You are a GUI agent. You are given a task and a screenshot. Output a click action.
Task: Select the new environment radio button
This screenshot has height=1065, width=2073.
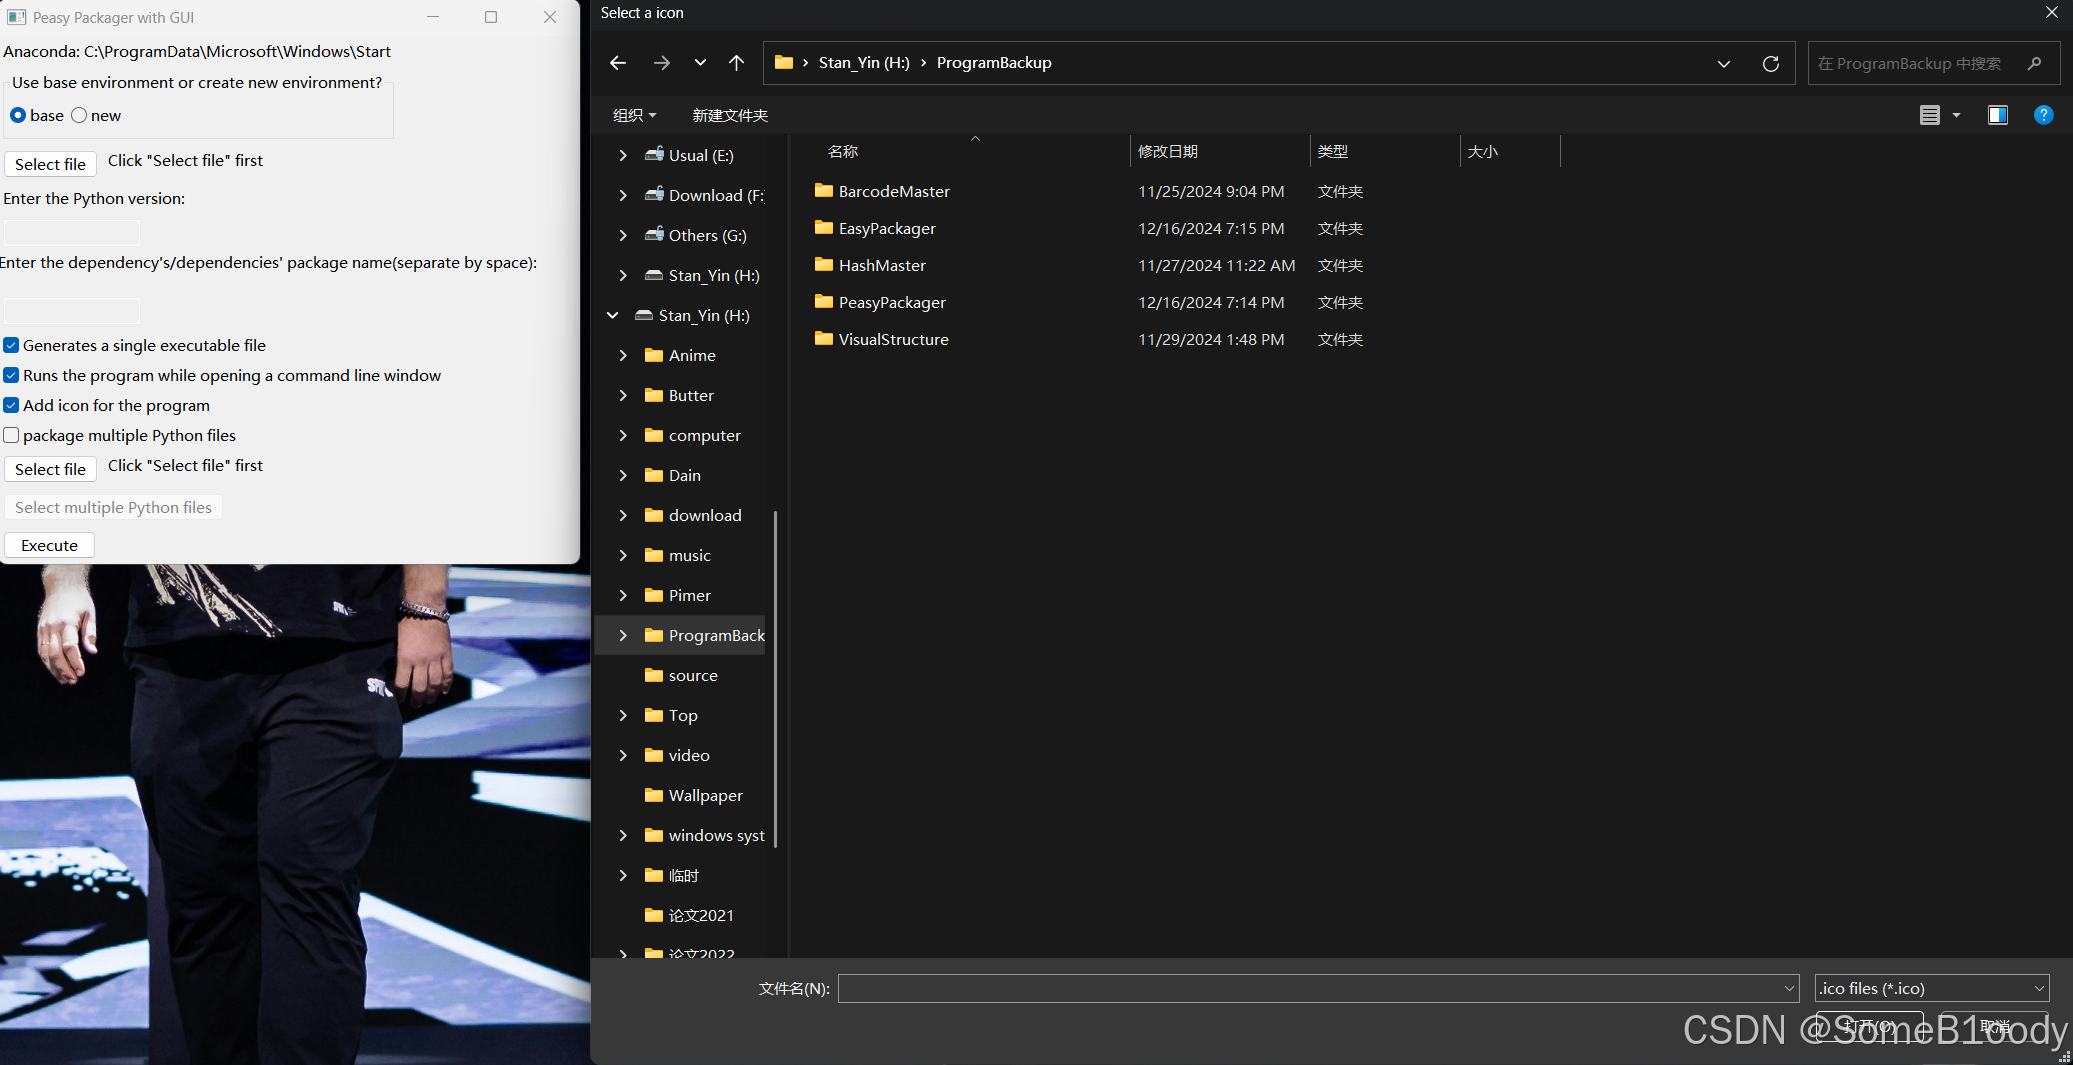(x=79, y=115)
